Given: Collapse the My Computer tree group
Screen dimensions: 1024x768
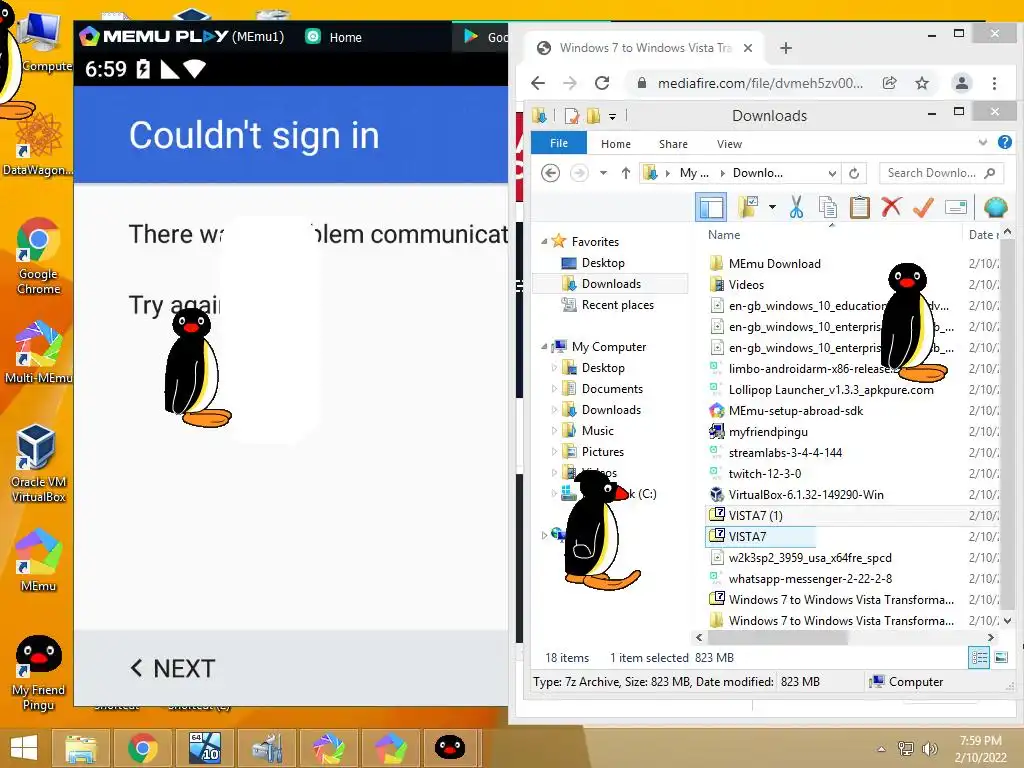Looking at the screenshot, I should 544,347.
